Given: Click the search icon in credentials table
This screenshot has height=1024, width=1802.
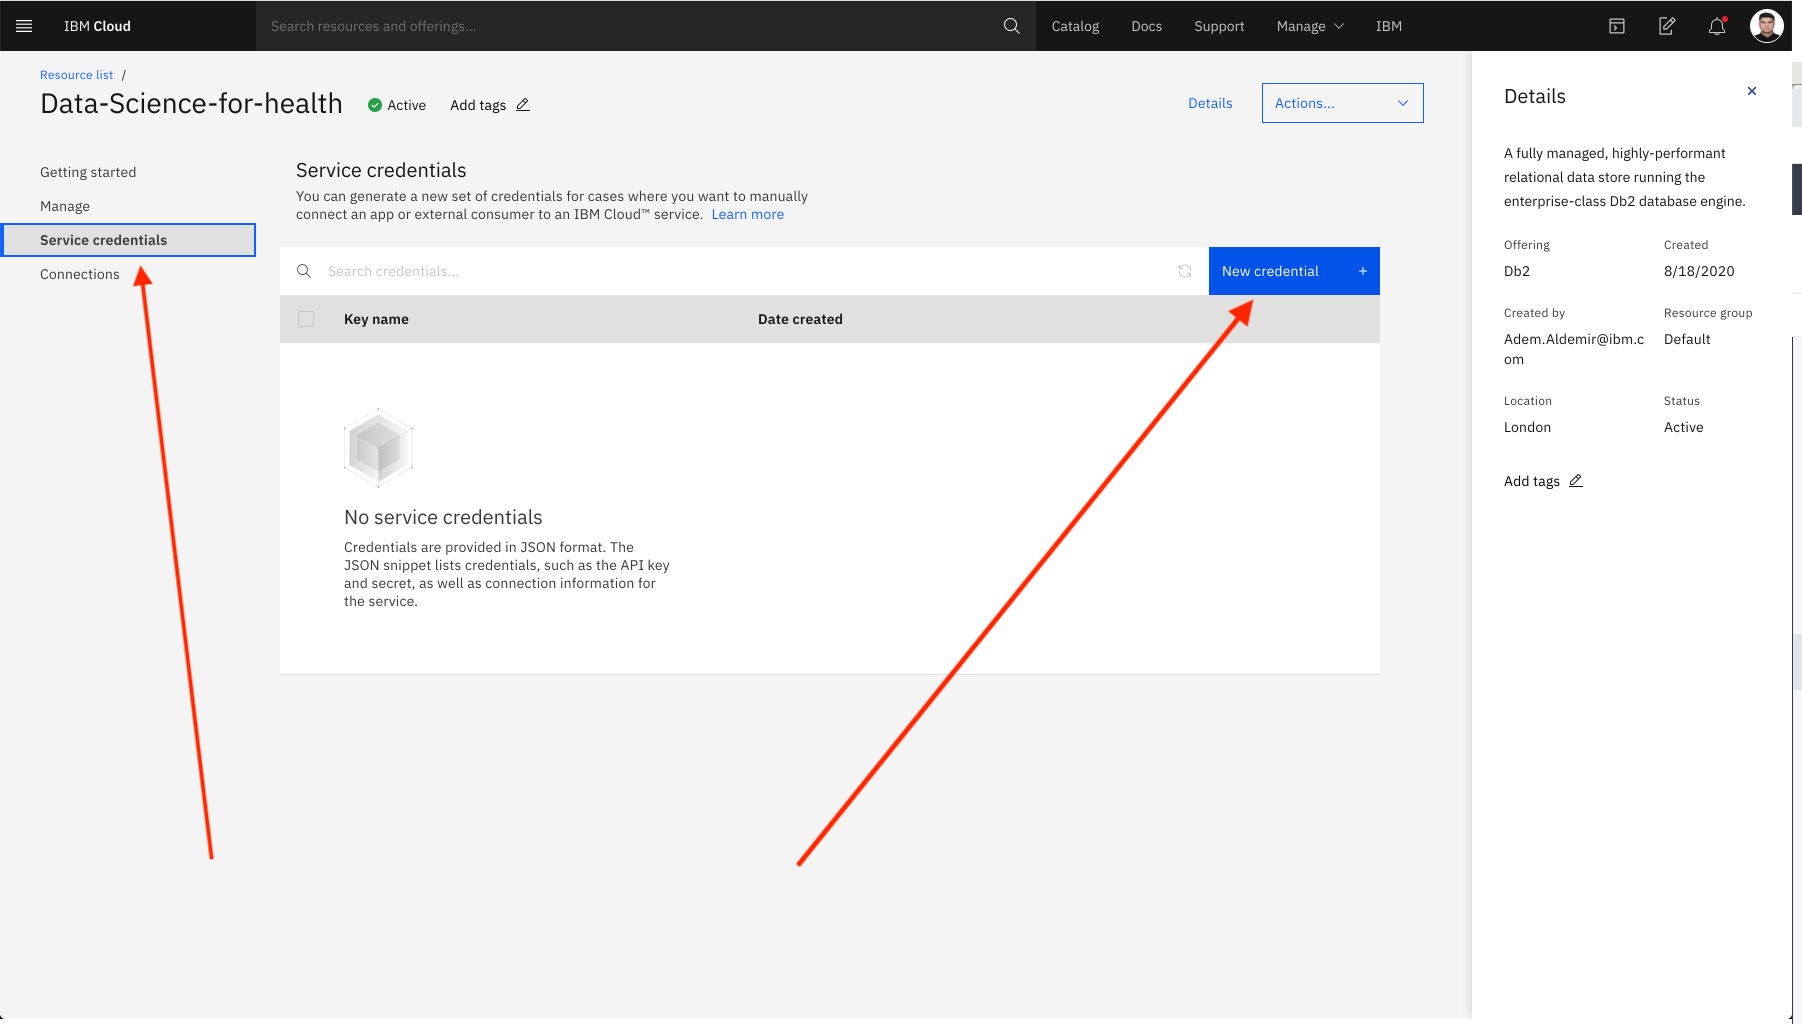Looking at the screenshot, I should point(304,271).
